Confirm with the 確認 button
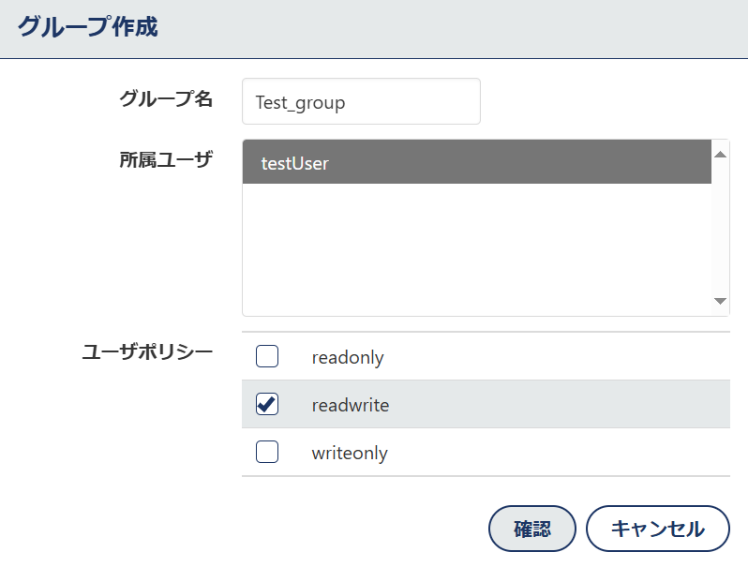Screen dimensions: 748x567 532,528
